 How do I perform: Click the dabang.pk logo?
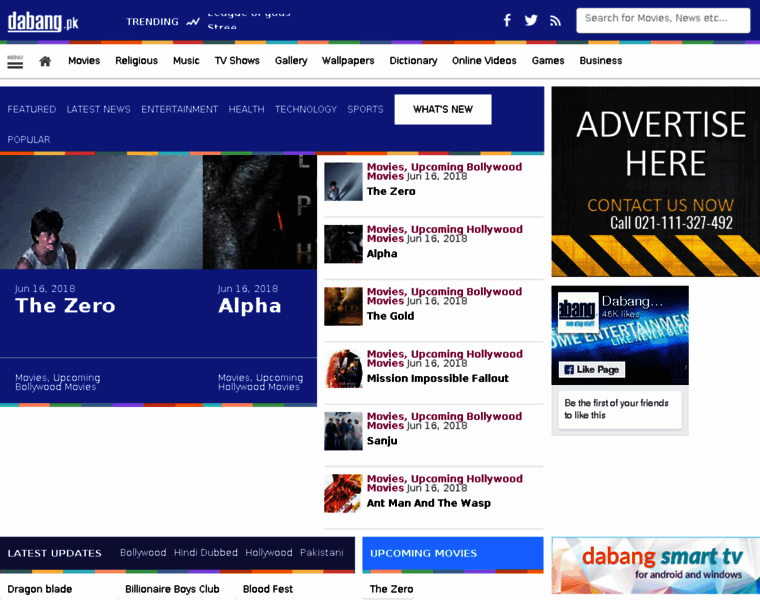pos(43,22)
